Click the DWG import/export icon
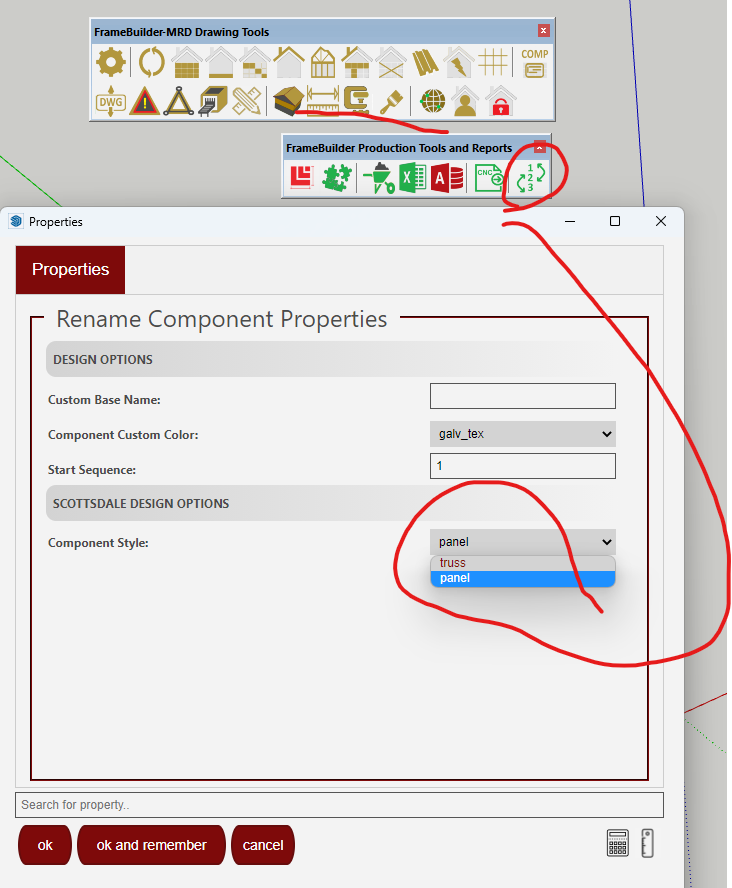 110,102
